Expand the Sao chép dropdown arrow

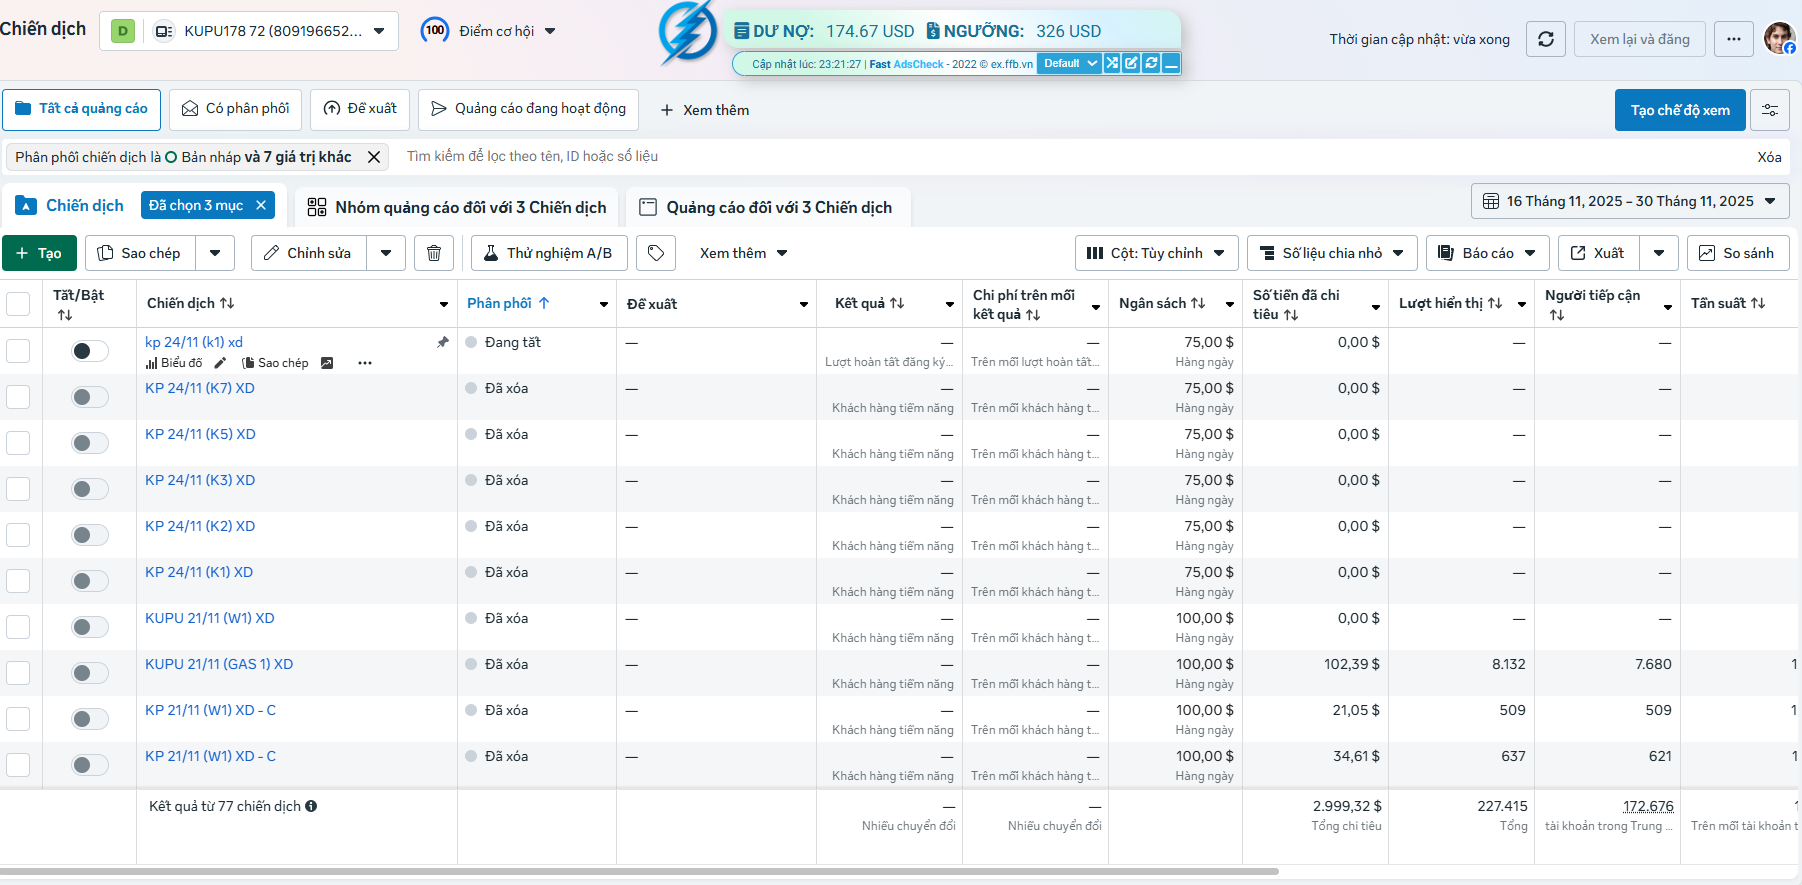pyautogui.click(x=215, y=253)
